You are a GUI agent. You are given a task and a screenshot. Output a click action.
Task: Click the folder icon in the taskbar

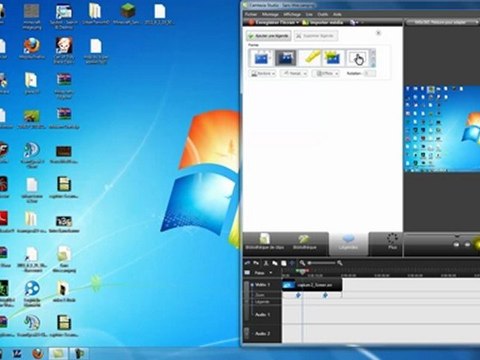[58, 353]
